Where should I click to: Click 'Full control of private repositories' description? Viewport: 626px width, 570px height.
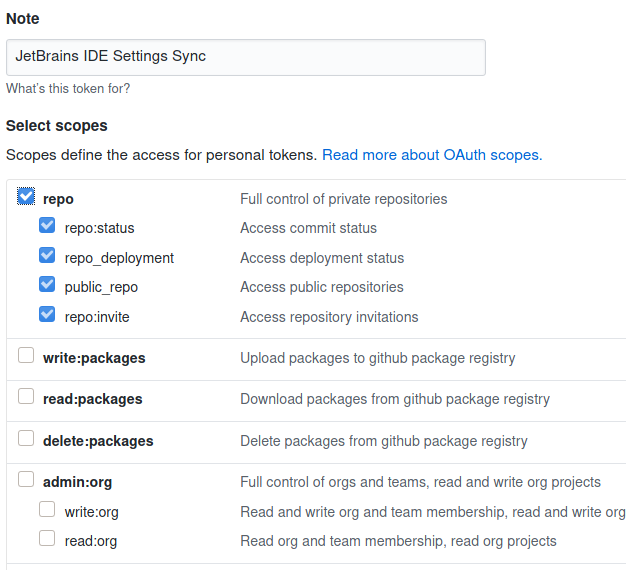coord(343,199)
